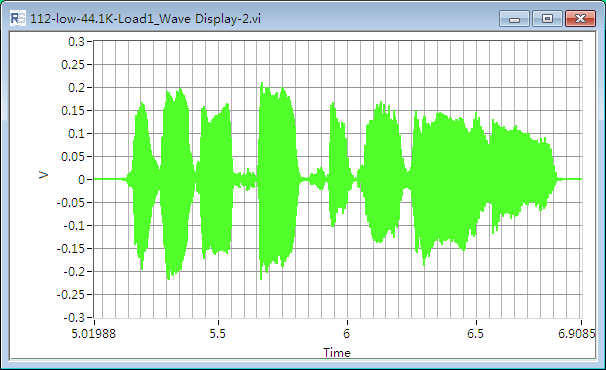Select the X-axis label 5.5

coord(218,334)
